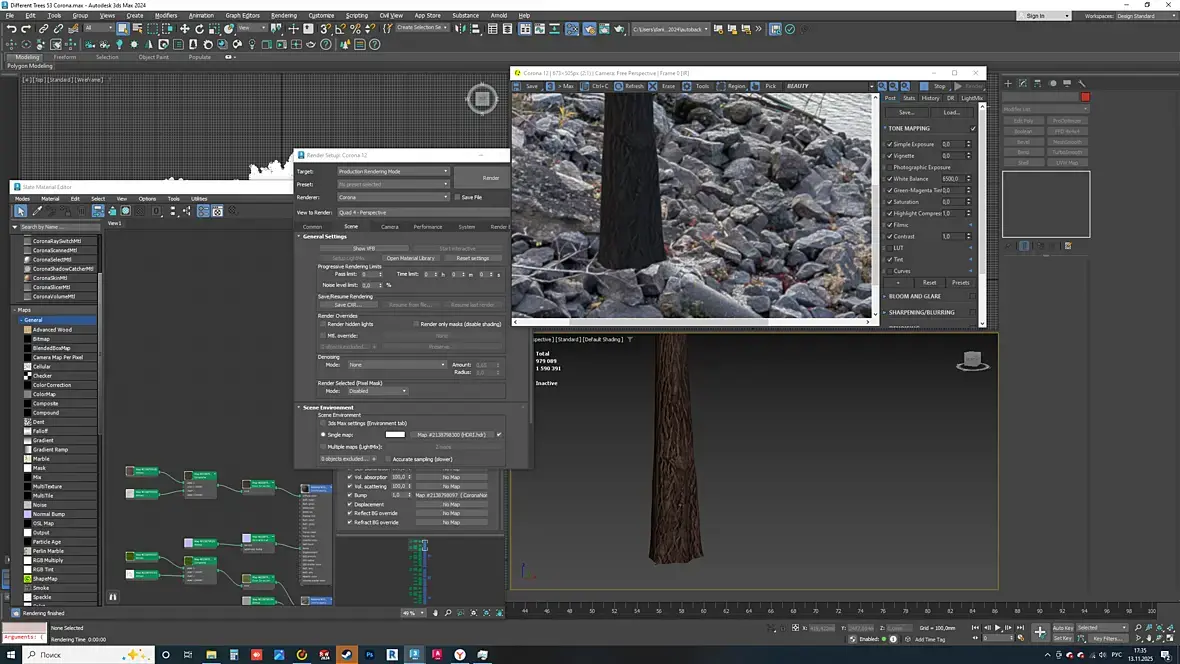
Task: Expand the Bloom and Glare section
Action: coord(915,296)
